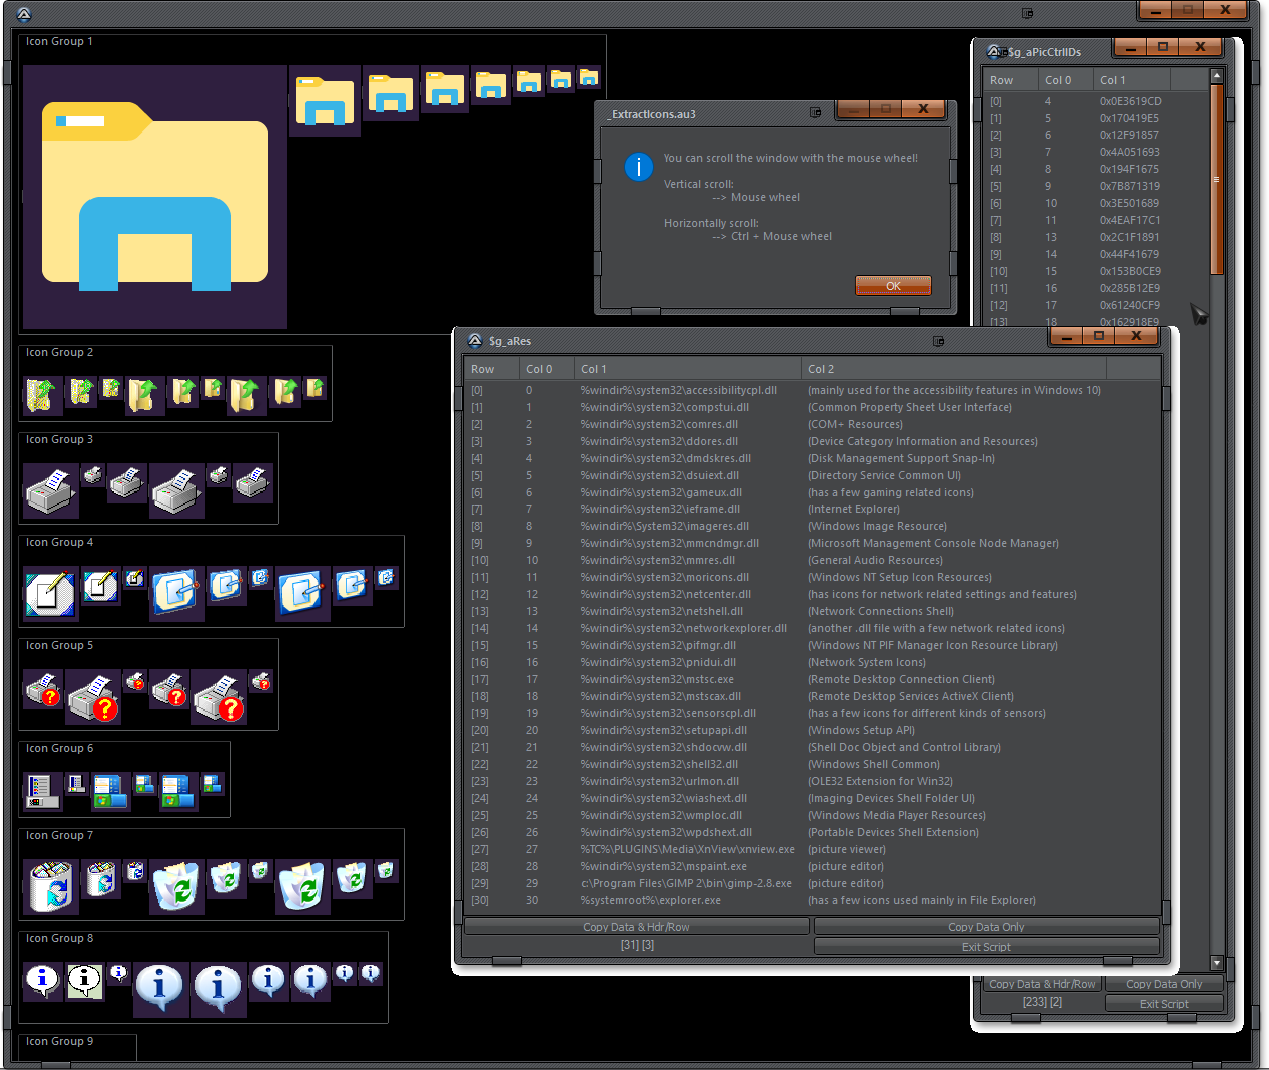Select the first computer icon in Icon Group 6
Viewport: 1269px width, 1070px height.
coord(40,791)
